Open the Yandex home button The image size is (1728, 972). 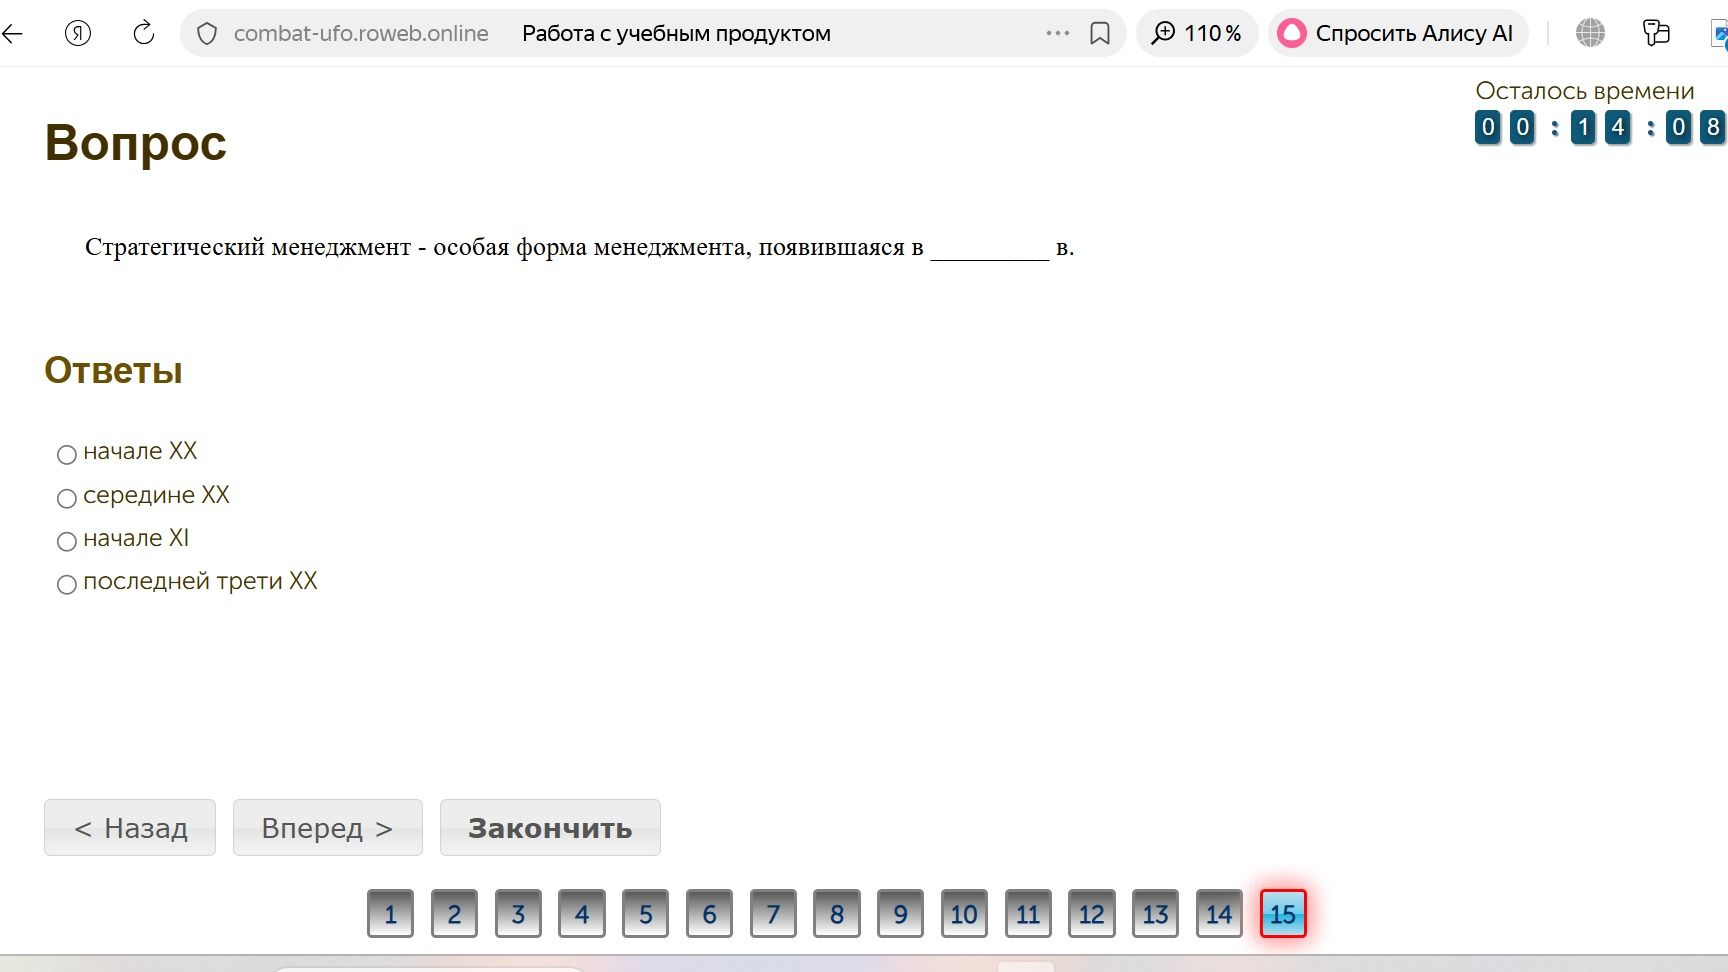tap(78, 33)
